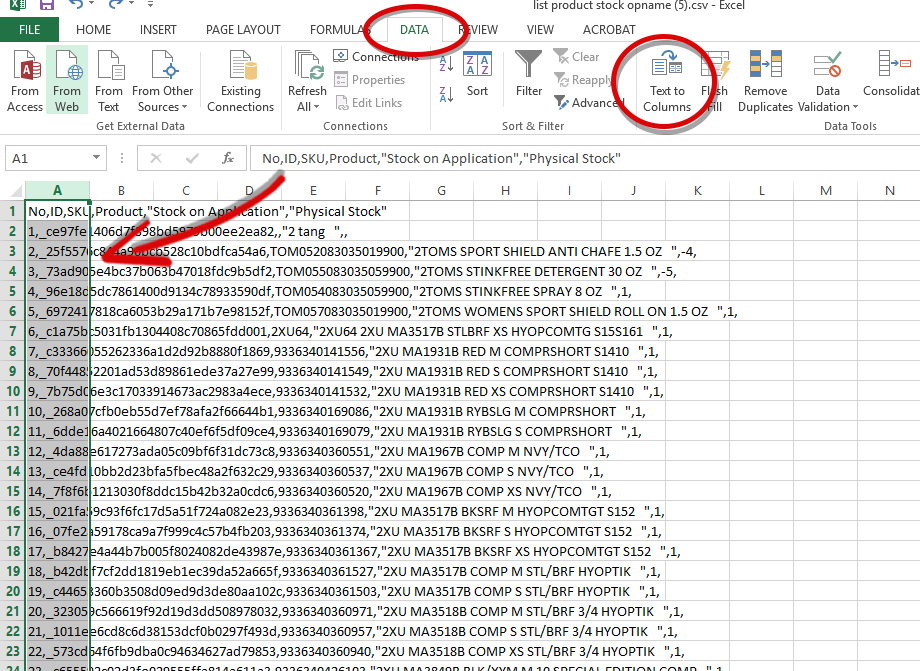Click cell A7 containing 2XU64 row
The image size is (920, 671).
[x=57, y=331]
